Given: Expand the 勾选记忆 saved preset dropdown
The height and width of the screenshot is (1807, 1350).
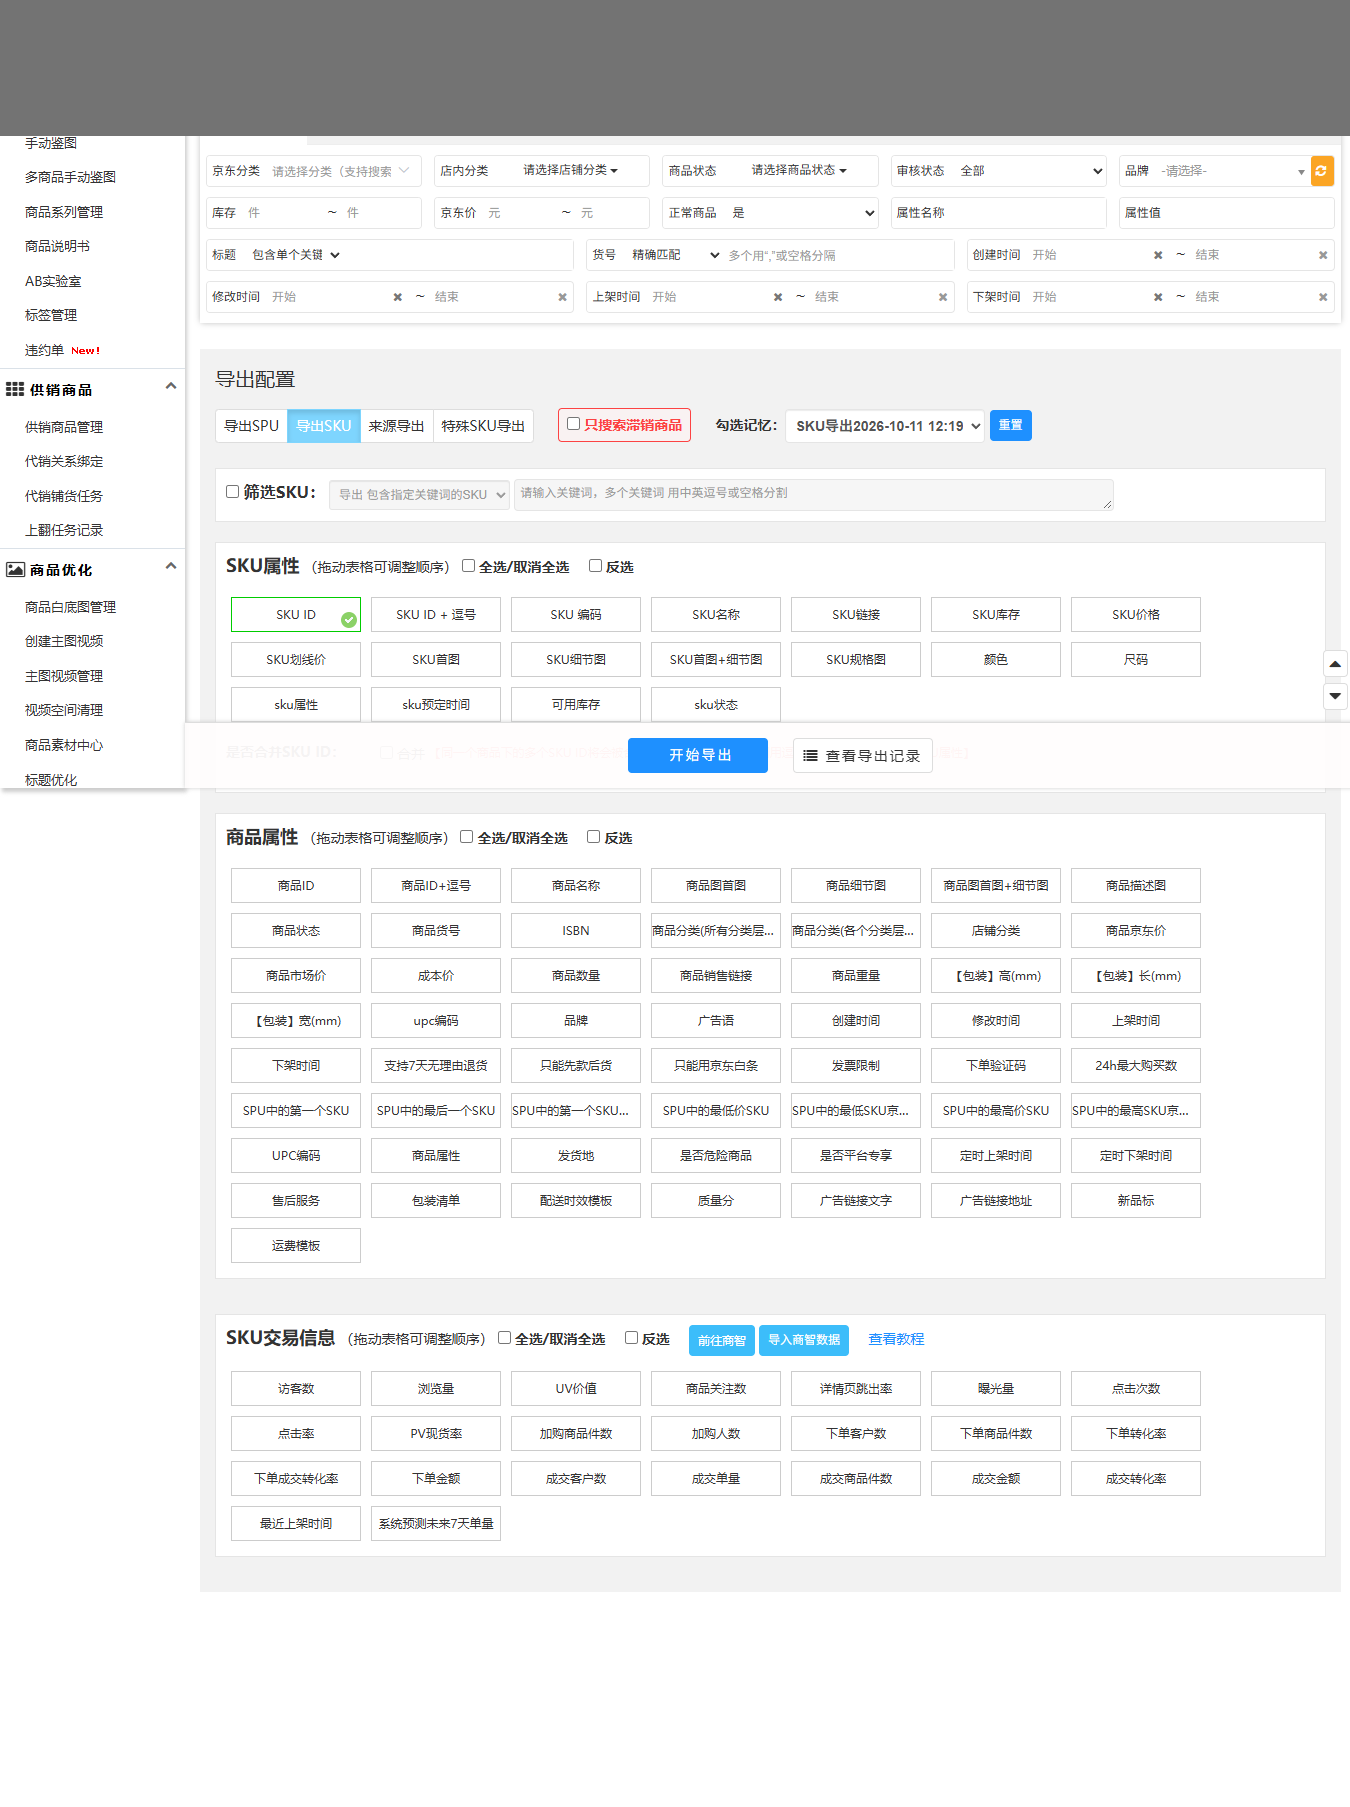Looking at the screenshot, I should [x=885, y=426].
